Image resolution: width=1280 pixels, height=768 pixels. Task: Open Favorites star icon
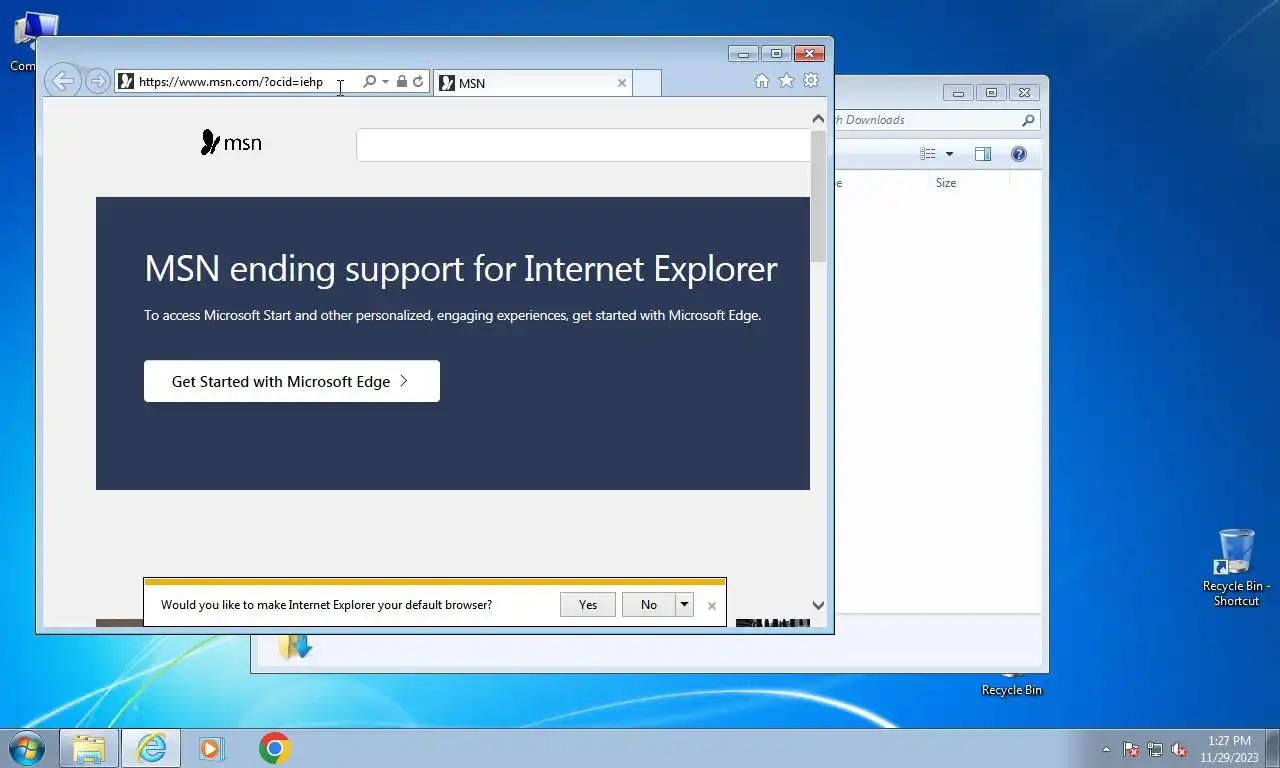[x=786, y=81]
